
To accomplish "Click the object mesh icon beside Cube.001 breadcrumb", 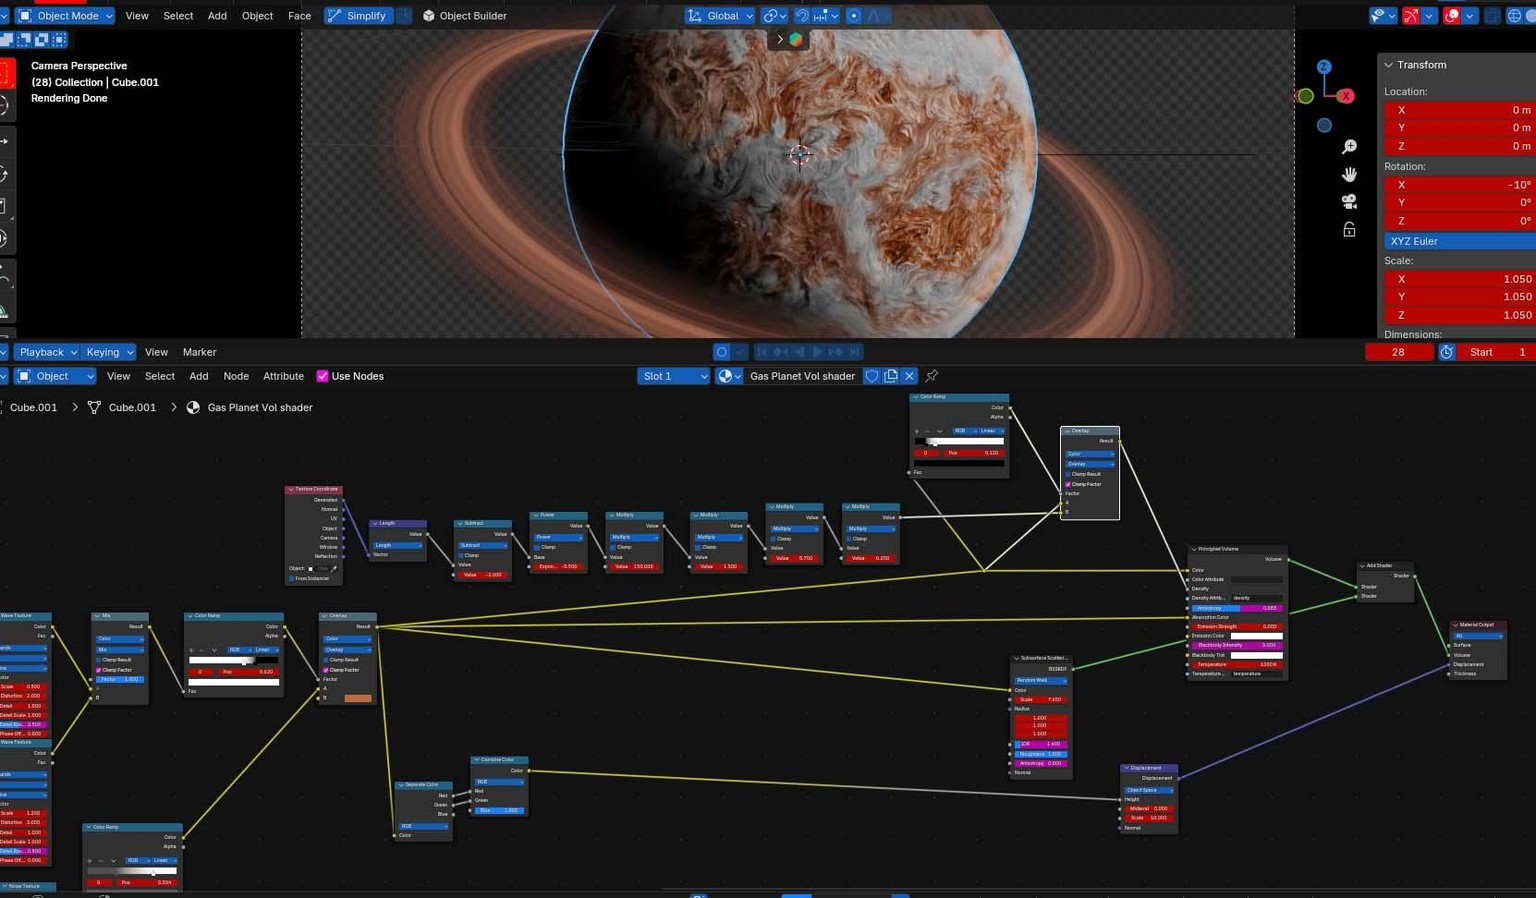I will (x=94, y=408).
